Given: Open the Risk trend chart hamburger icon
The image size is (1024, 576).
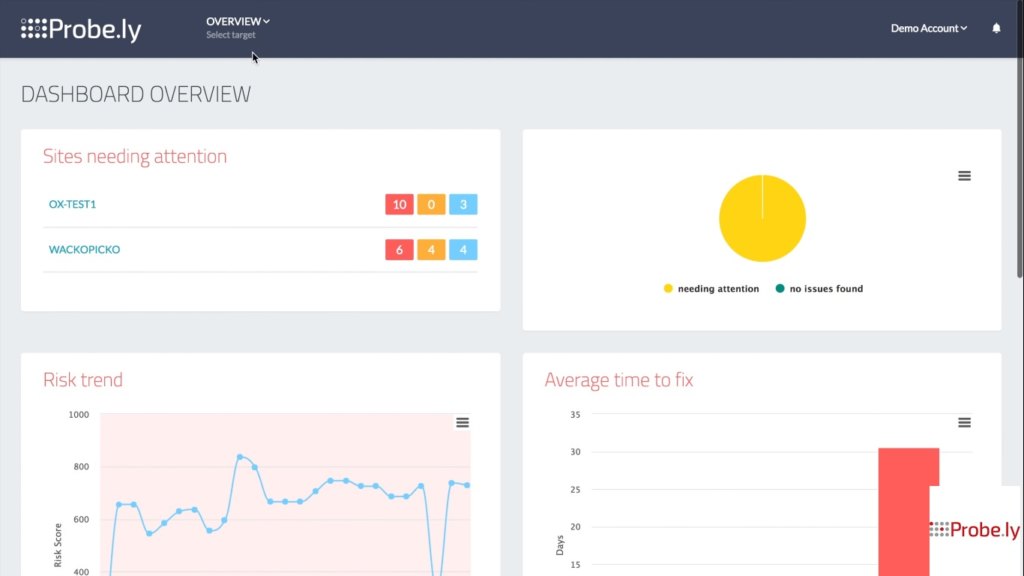Looking at the screenshot, I should coord(462,422).
